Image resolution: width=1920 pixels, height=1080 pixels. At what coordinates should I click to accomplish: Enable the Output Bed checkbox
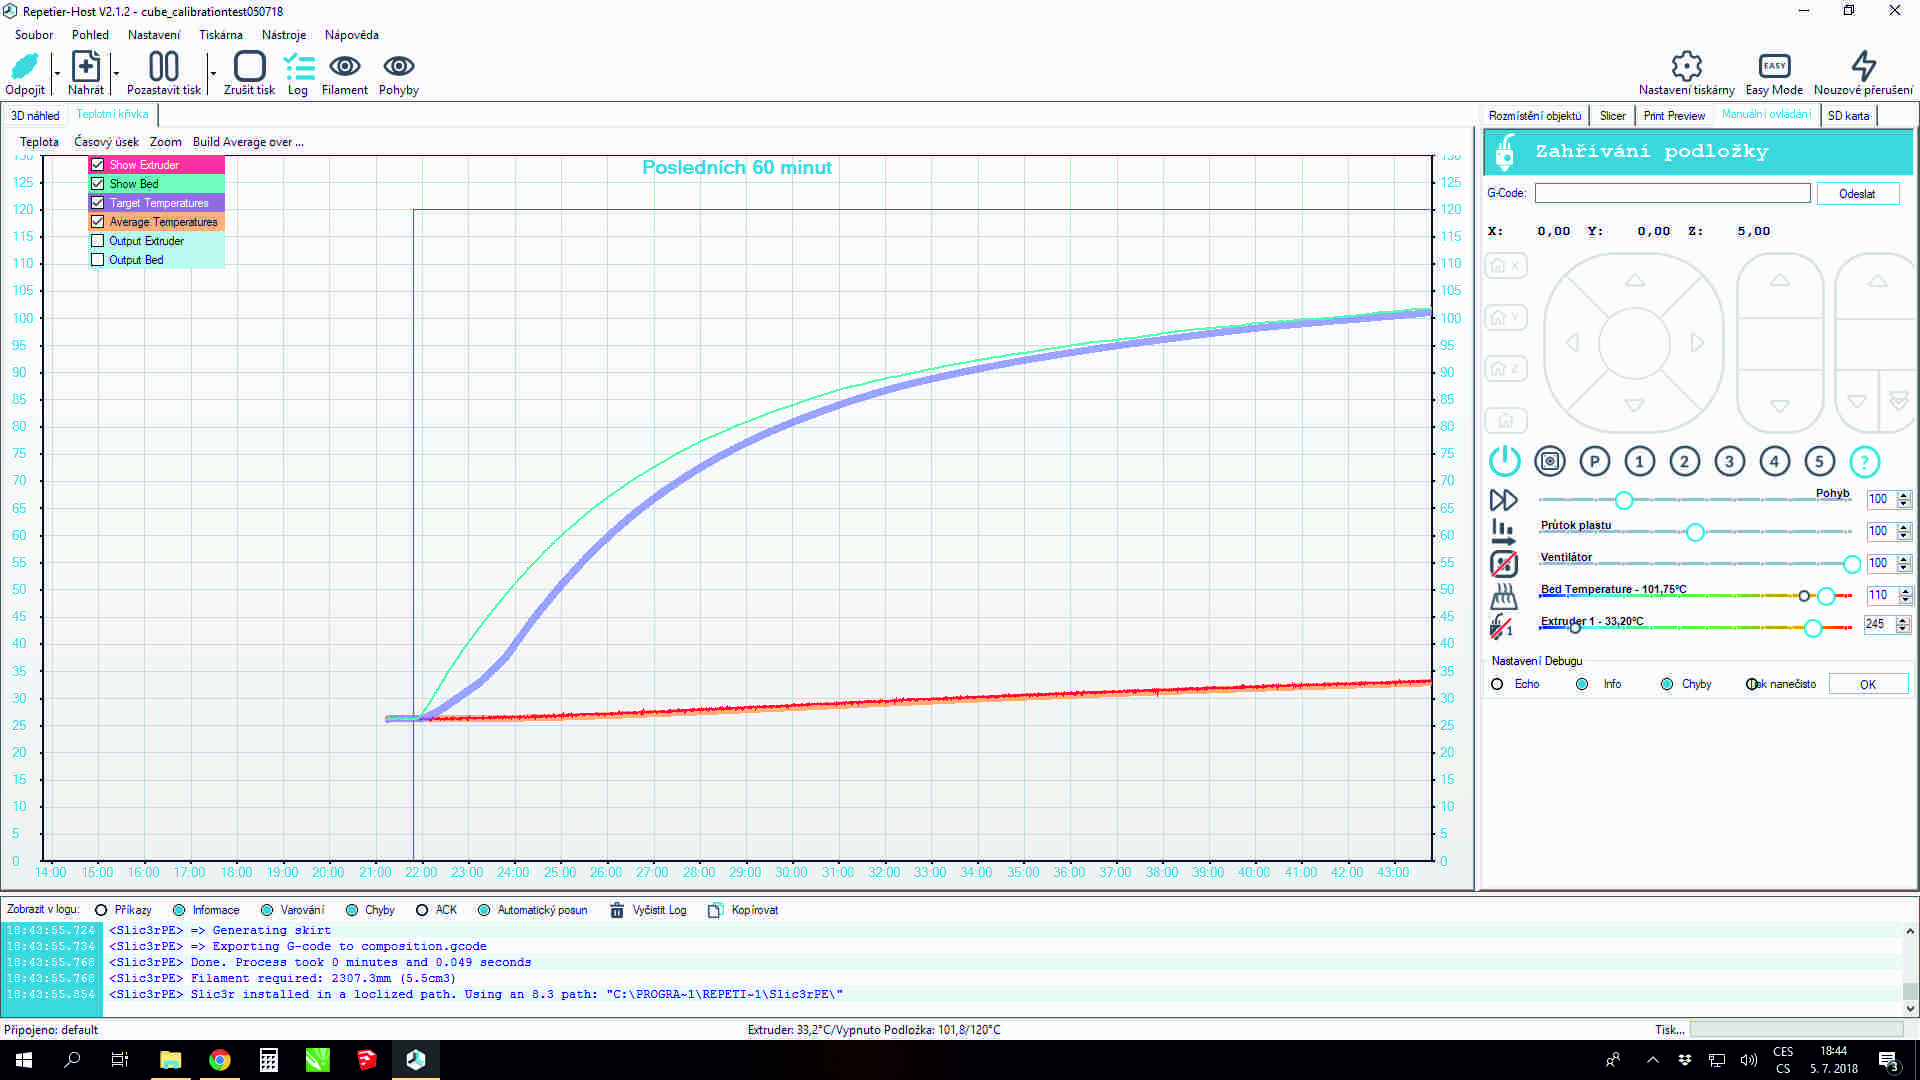click(x=98, y=260)
